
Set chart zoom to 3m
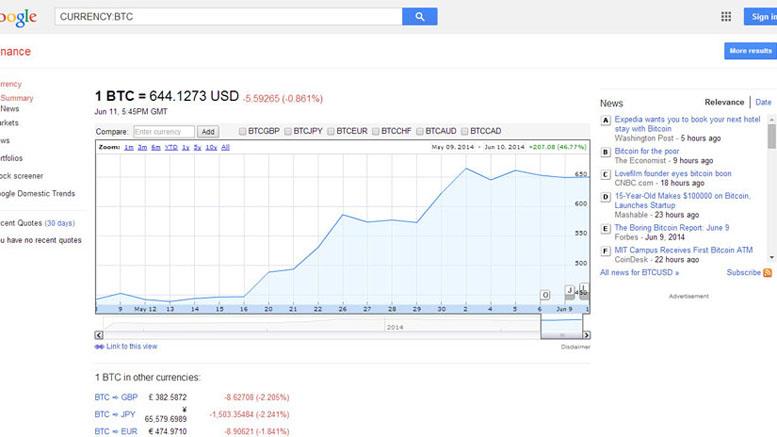tap(142, 148)
